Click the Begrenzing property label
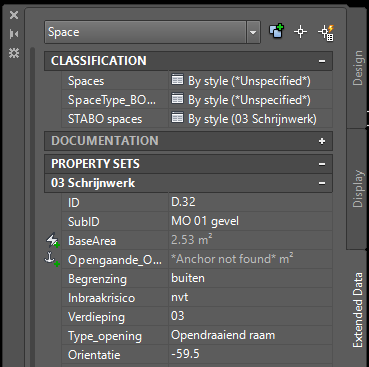 pyautogui.click(x=97, y=279)
